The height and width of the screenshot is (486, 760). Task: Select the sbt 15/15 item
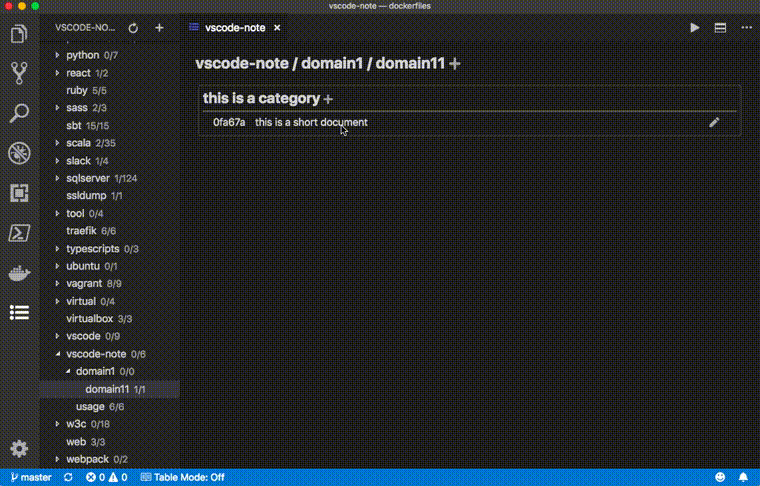[110, 125]
